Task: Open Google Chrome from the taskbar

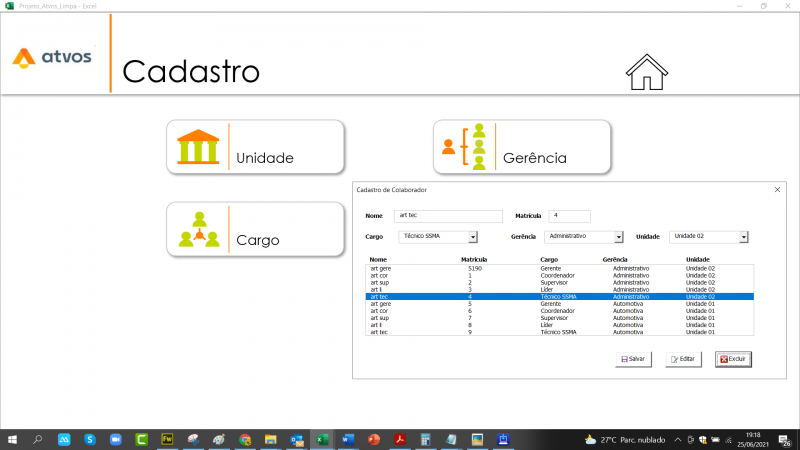Action: 245,439
